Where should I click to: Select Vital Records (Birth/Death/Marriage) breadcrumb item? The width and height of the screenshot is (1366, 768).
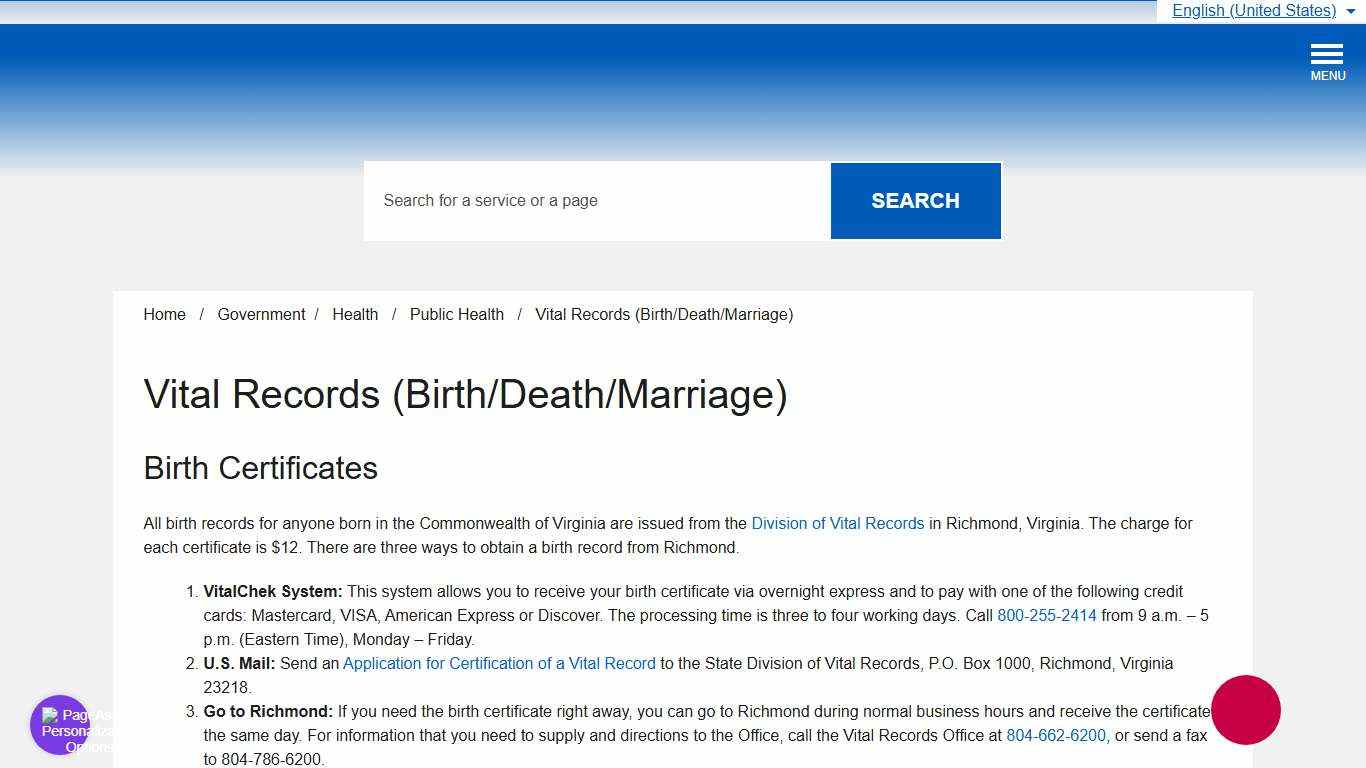664,314
